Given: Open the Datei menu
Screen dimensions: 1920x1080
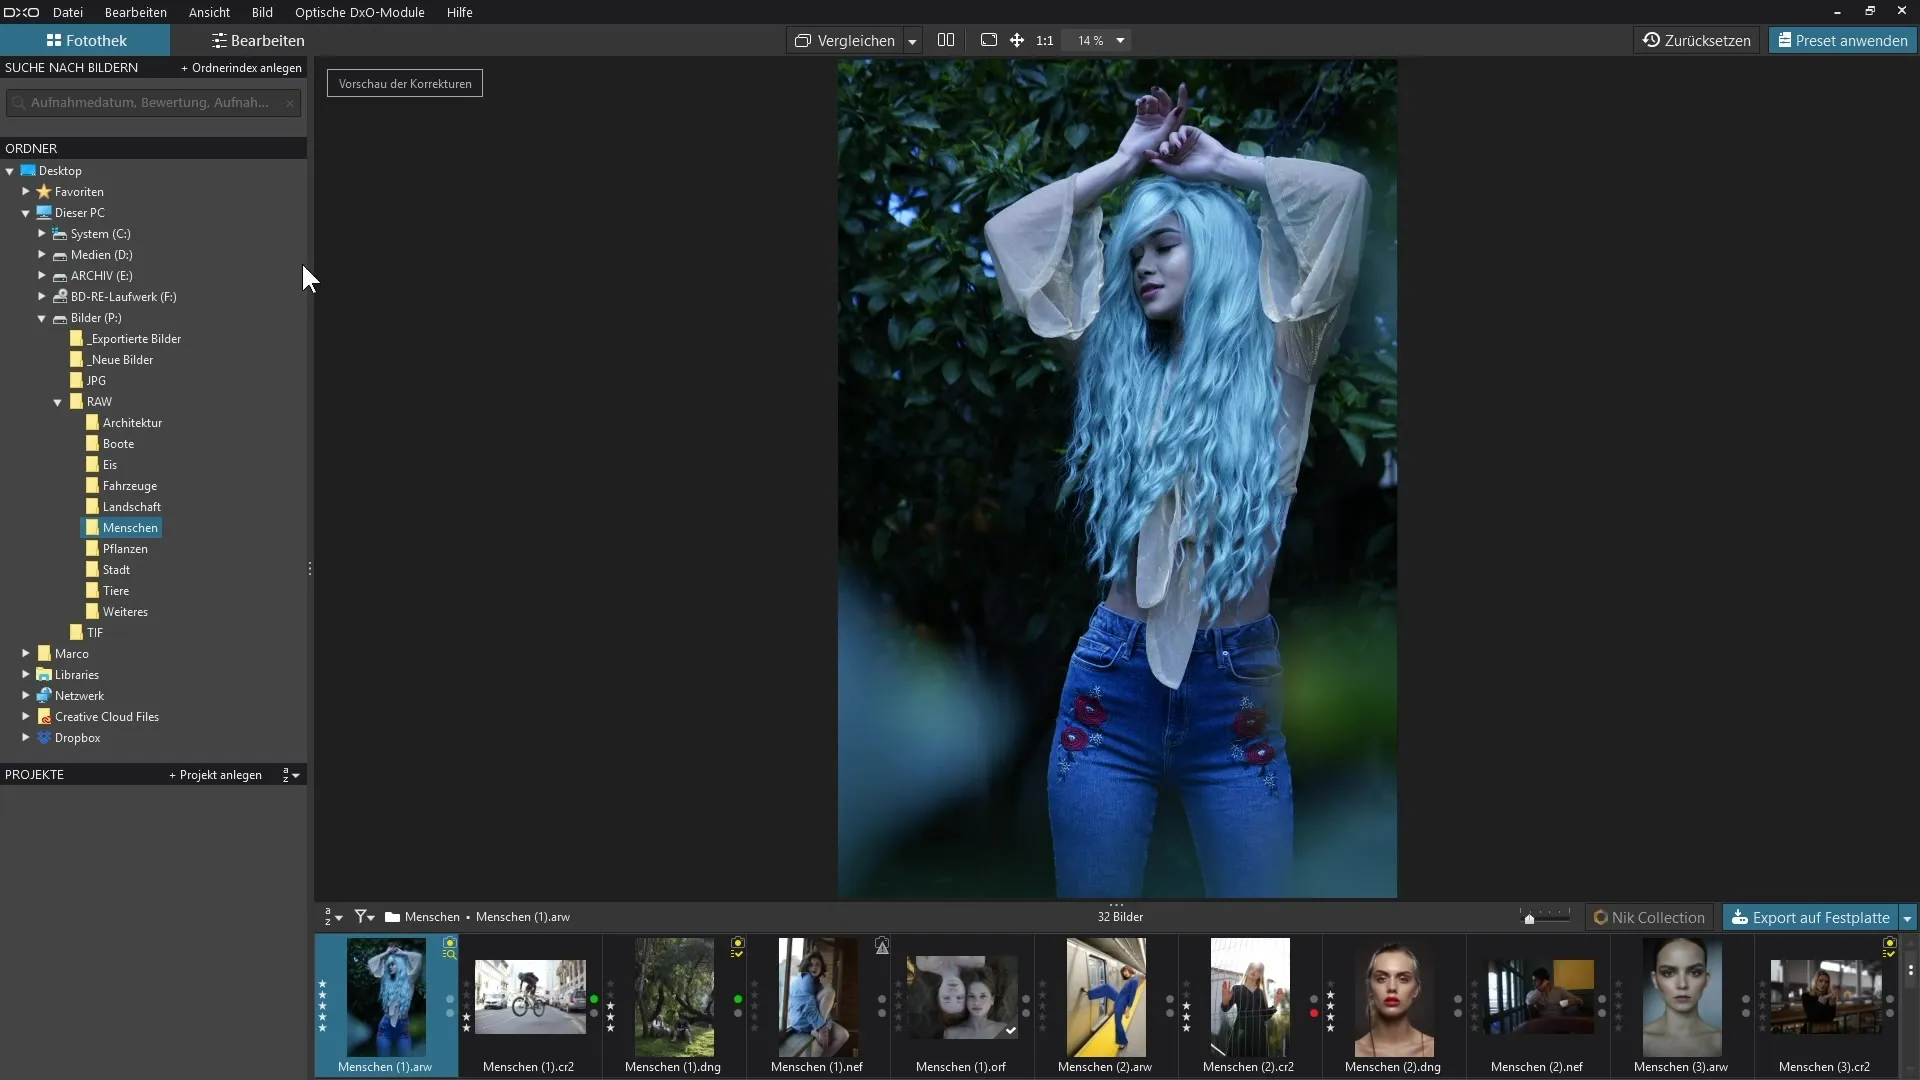Looking at the screenshot, I should (x=68, y=12).
